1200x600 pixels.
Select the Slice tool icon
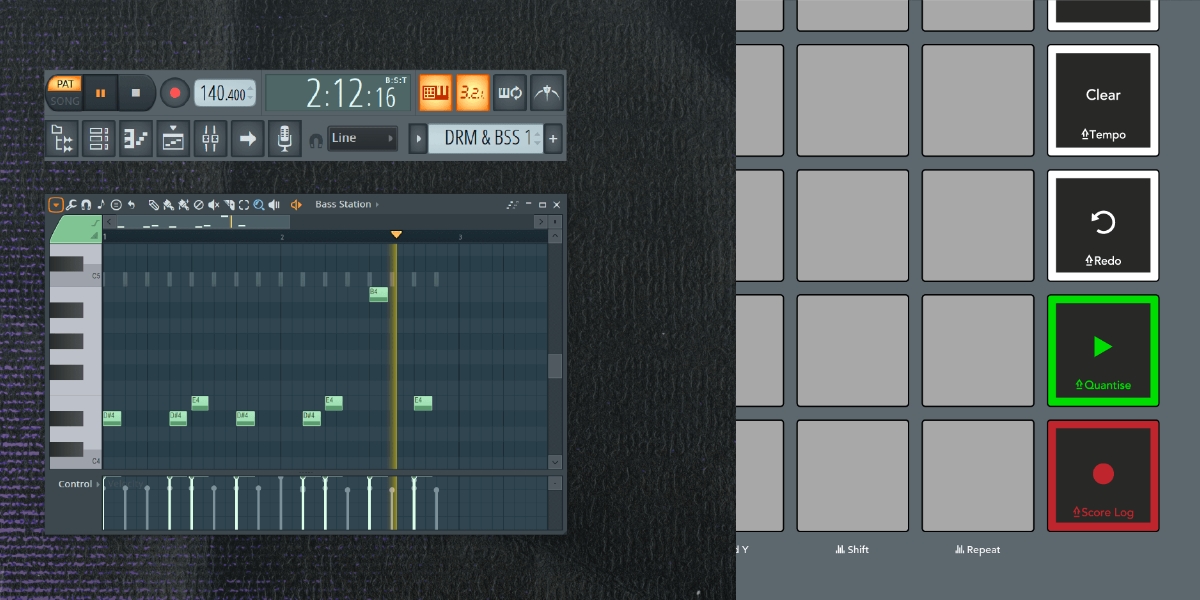(x=228, y=204)
